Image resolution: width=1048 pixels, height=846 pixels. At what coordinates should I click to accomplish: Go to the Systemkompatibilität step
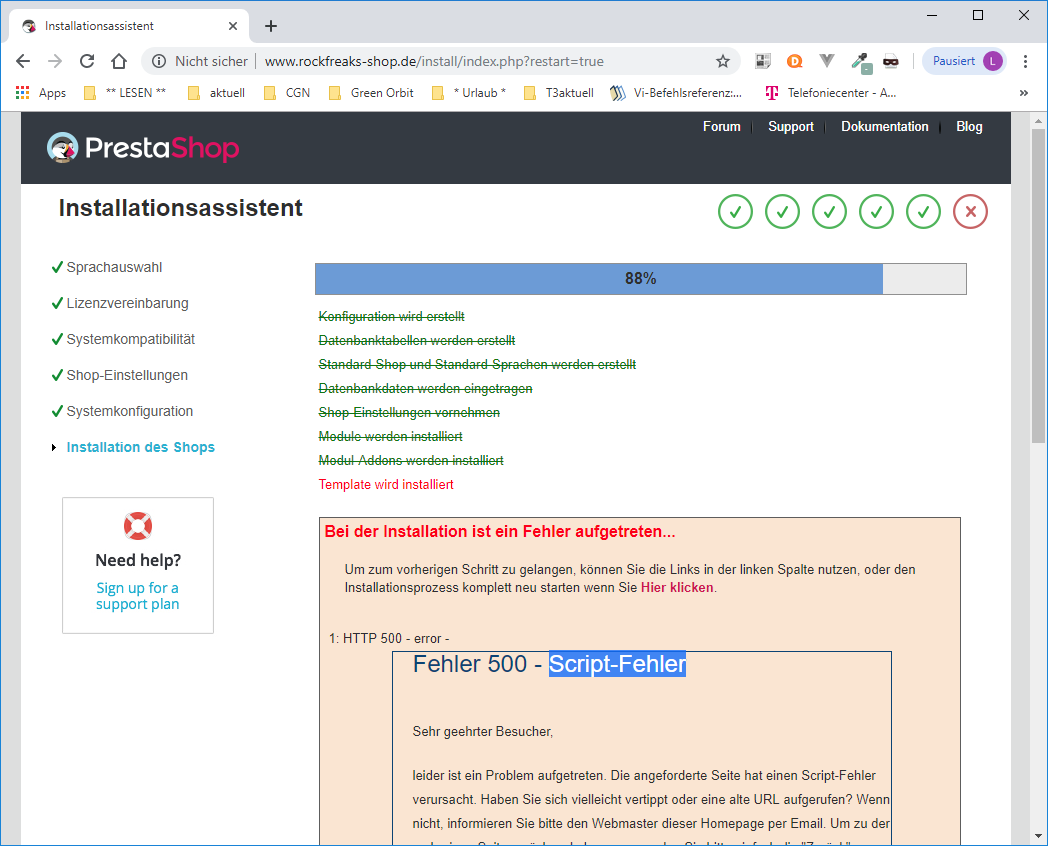130,339
